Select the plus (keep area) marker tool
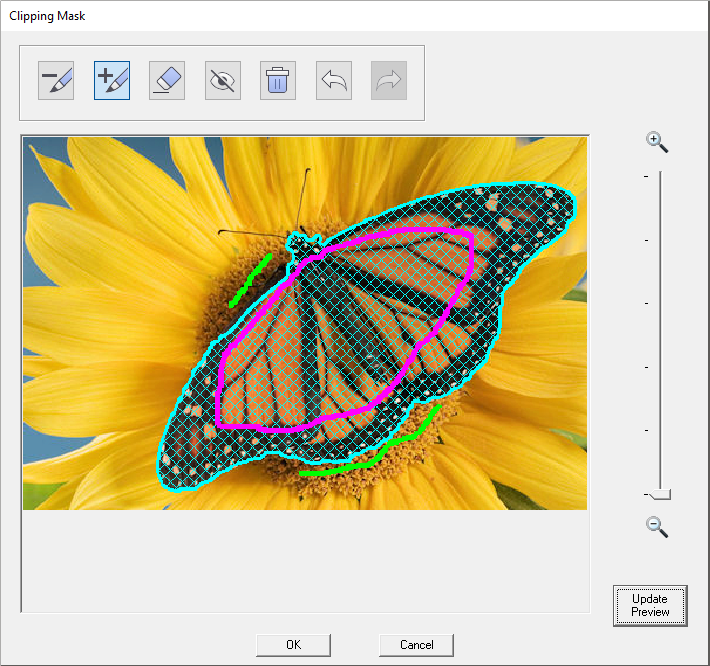Image resolution: width=710 pixels, height=666 pixels. [112, 80]
